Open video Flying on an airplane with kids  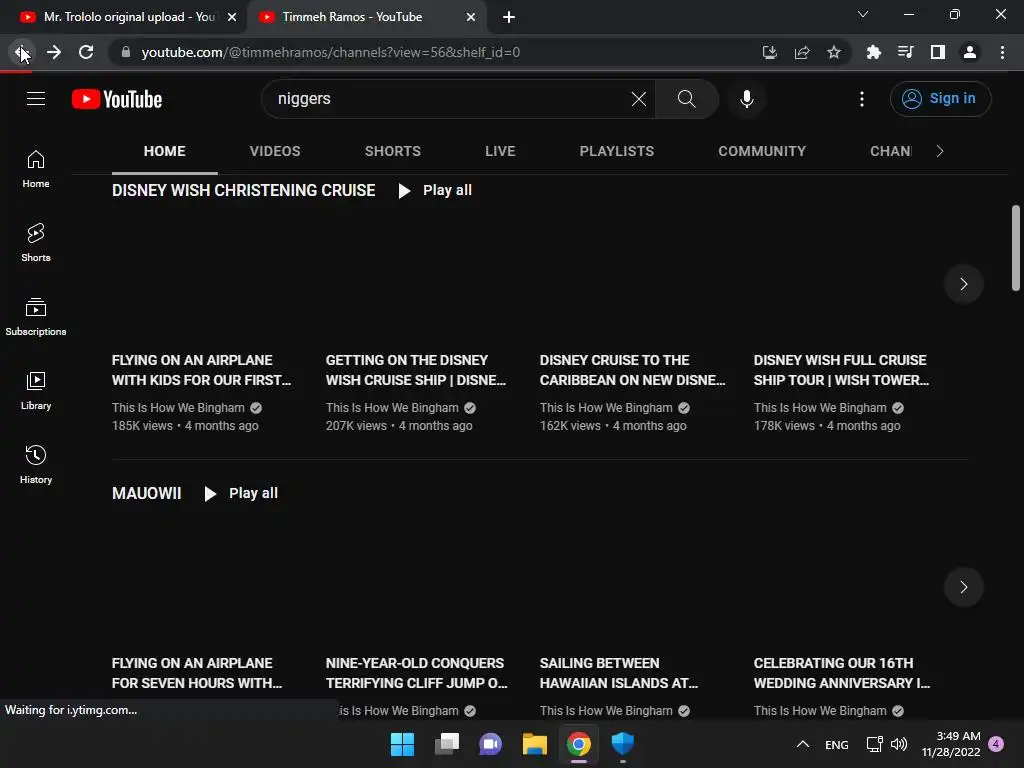tap(201, 370)
